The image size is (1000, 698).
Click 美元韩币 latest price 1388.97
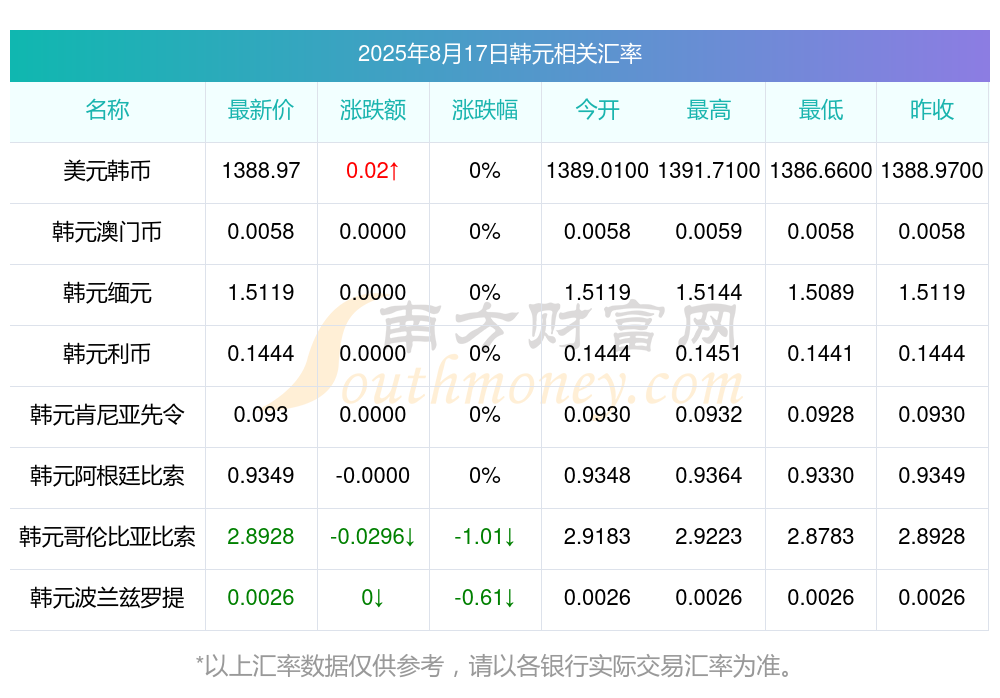tap(261, 170)
